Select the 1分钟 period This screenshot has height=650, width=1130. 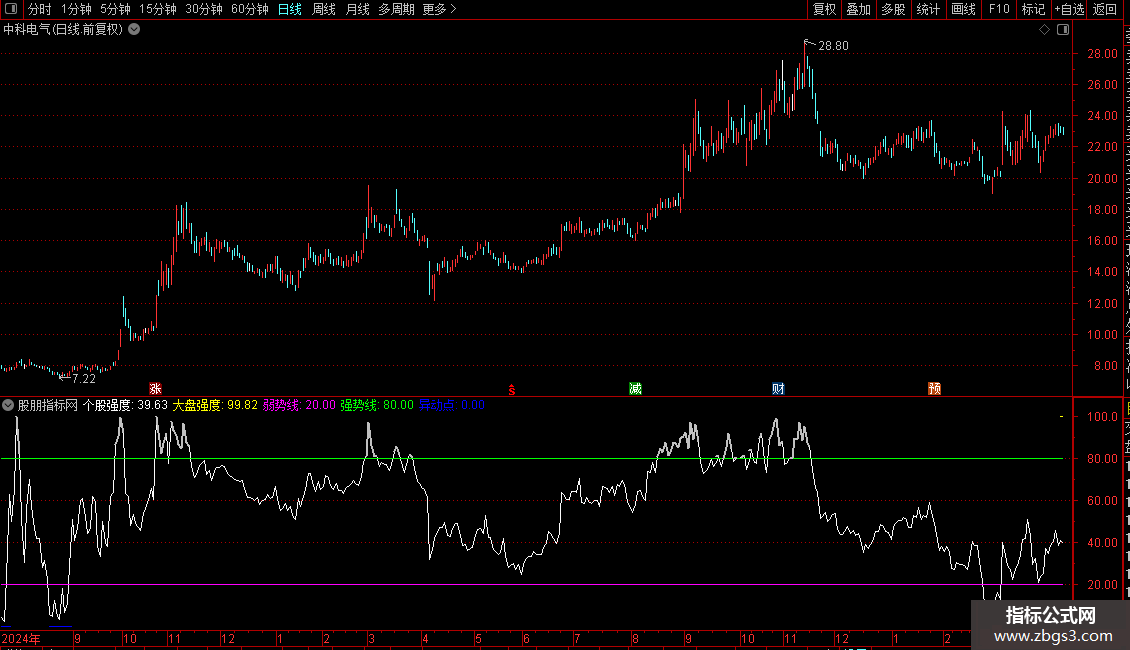(x=76, y=9)
